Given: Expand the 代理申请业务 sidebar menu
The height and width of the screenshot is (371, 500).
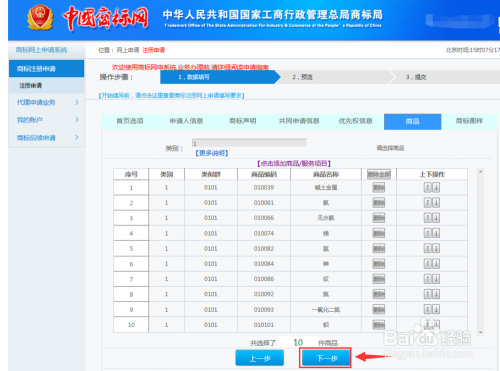Looking at the screenshot, I should click(46, 102).
